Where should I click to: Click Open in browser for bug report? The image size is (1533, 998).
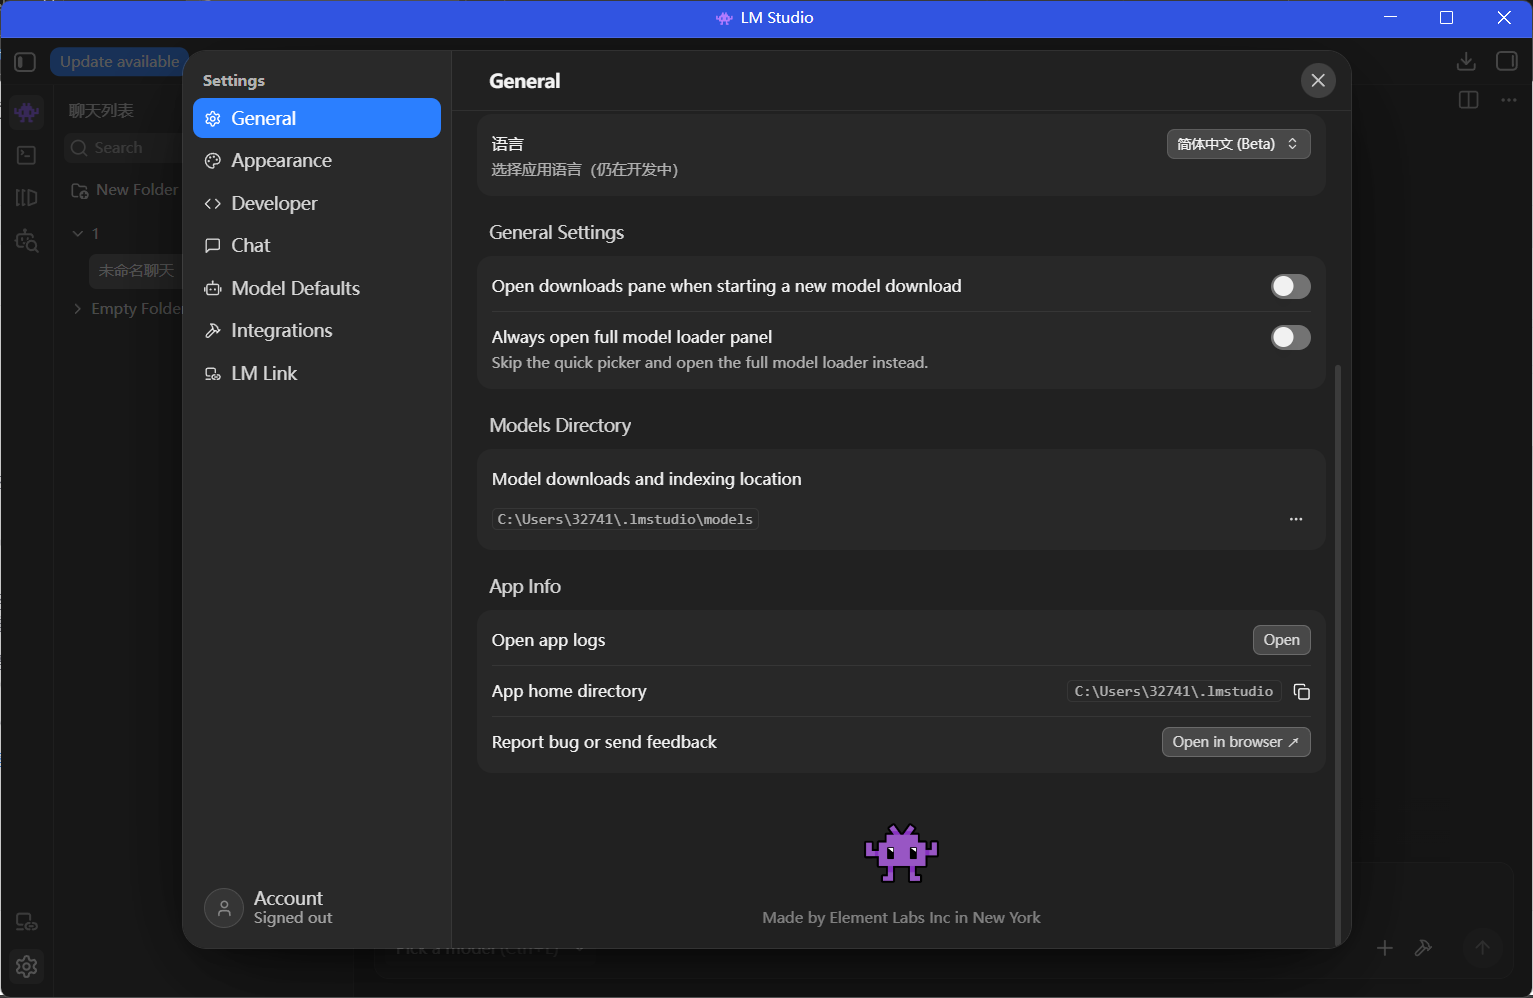(x=1236, y=742)
